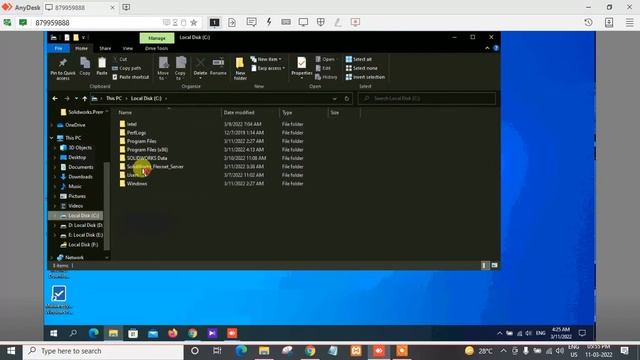Switch to the Home ribbon tab
640x360 pixels.
point(81,48)
